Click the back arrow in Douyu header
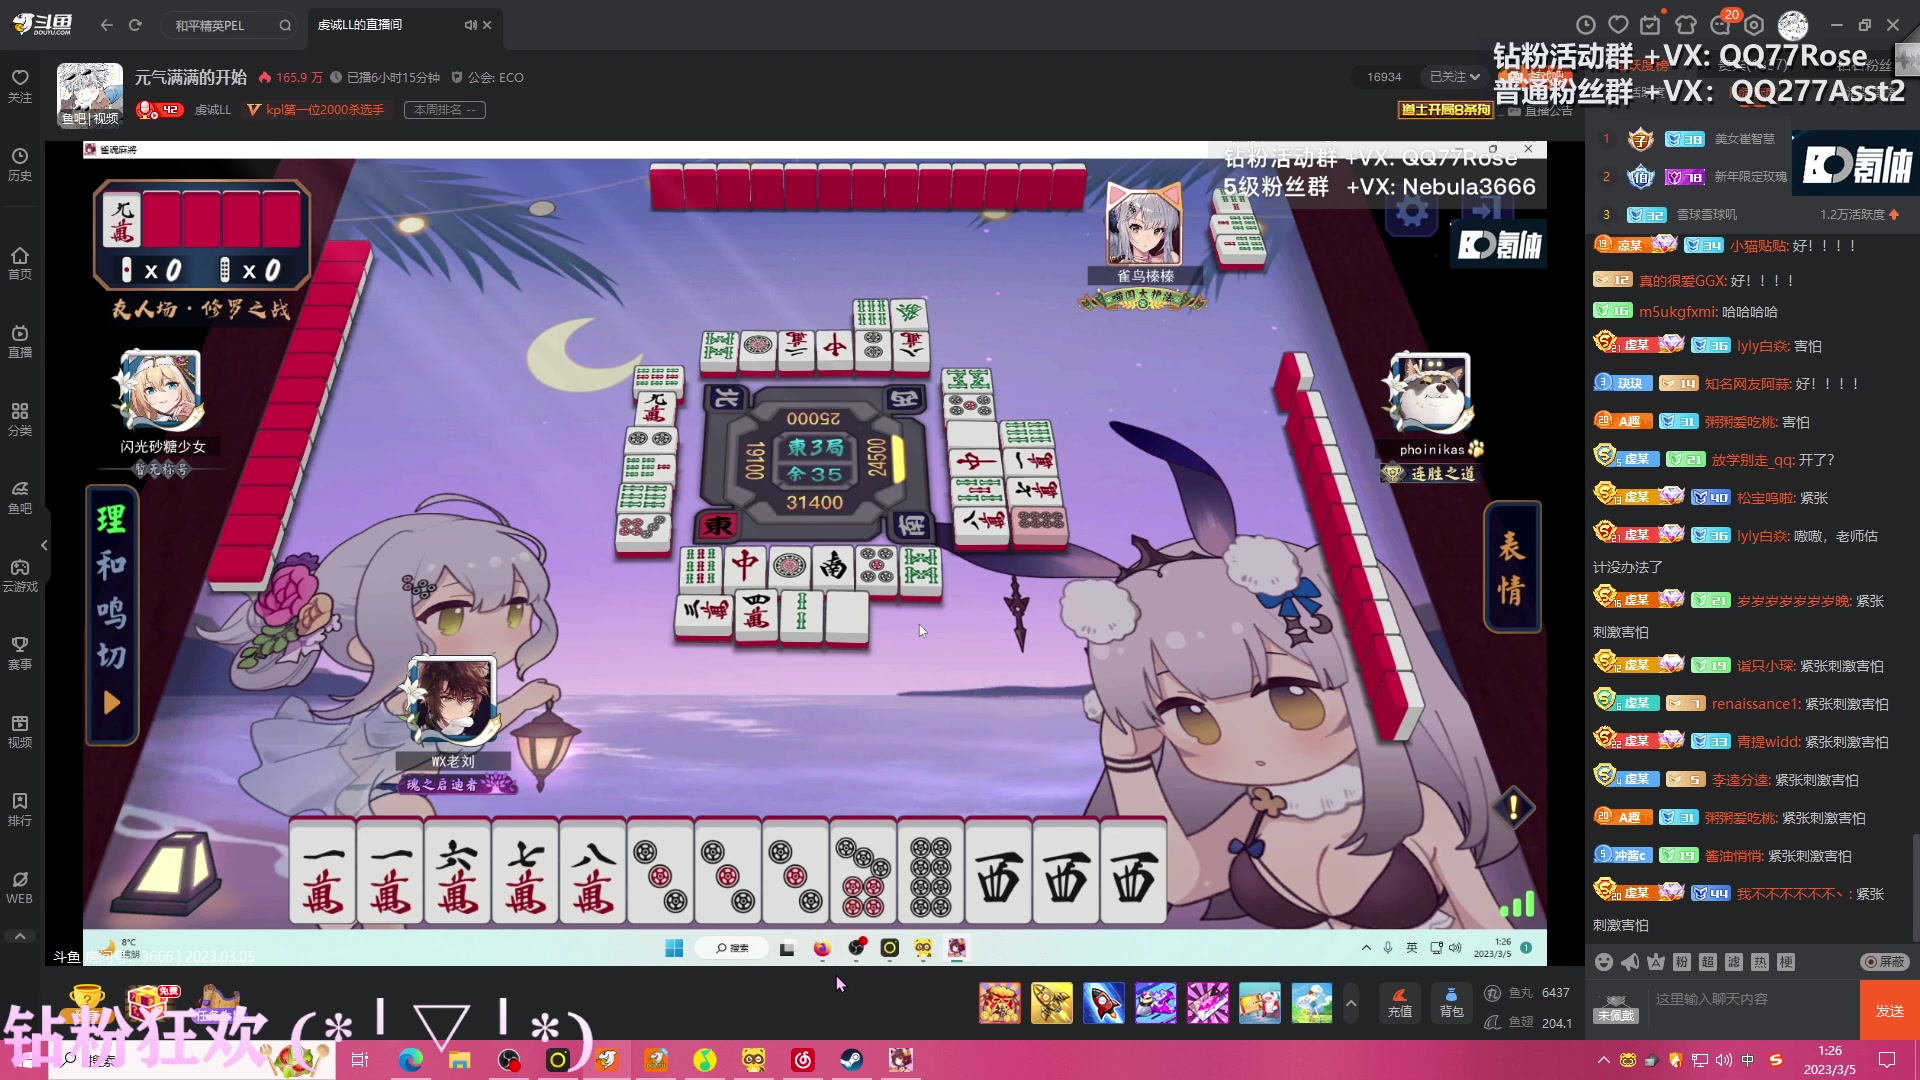 [x=107, y=25]
